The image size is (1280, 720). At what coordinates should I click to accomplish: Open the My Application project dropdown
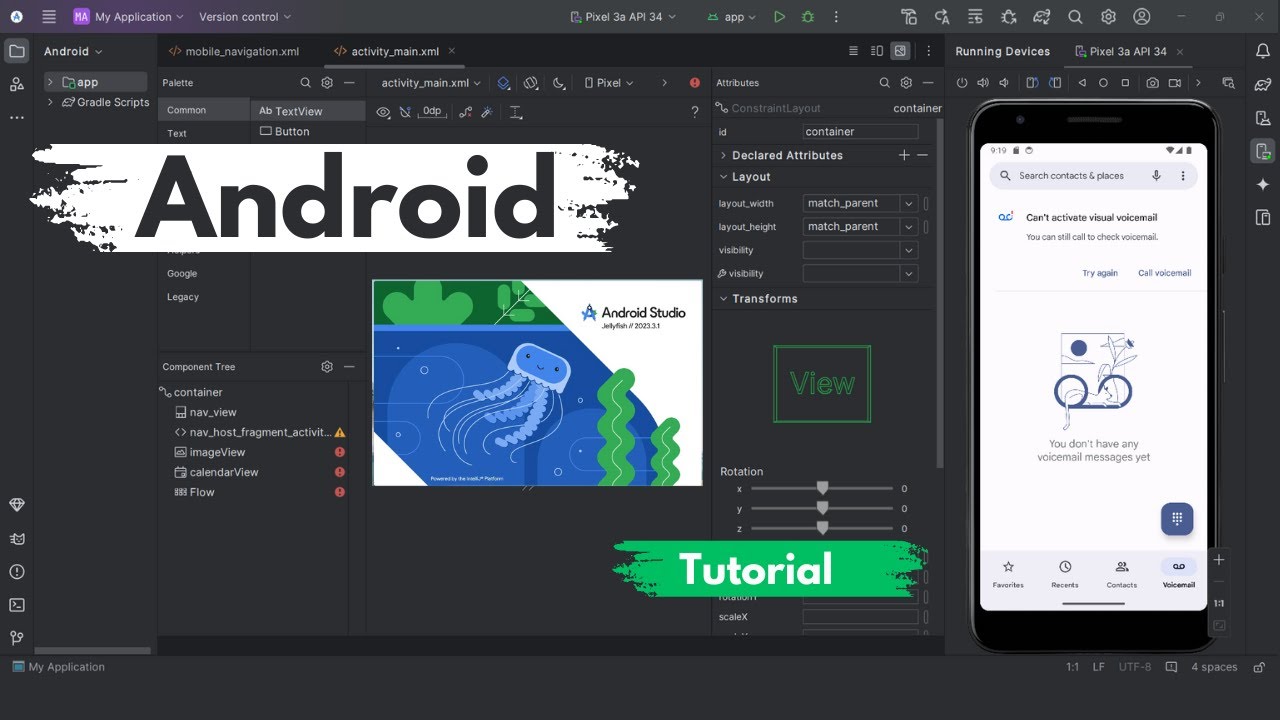(129, 17)
